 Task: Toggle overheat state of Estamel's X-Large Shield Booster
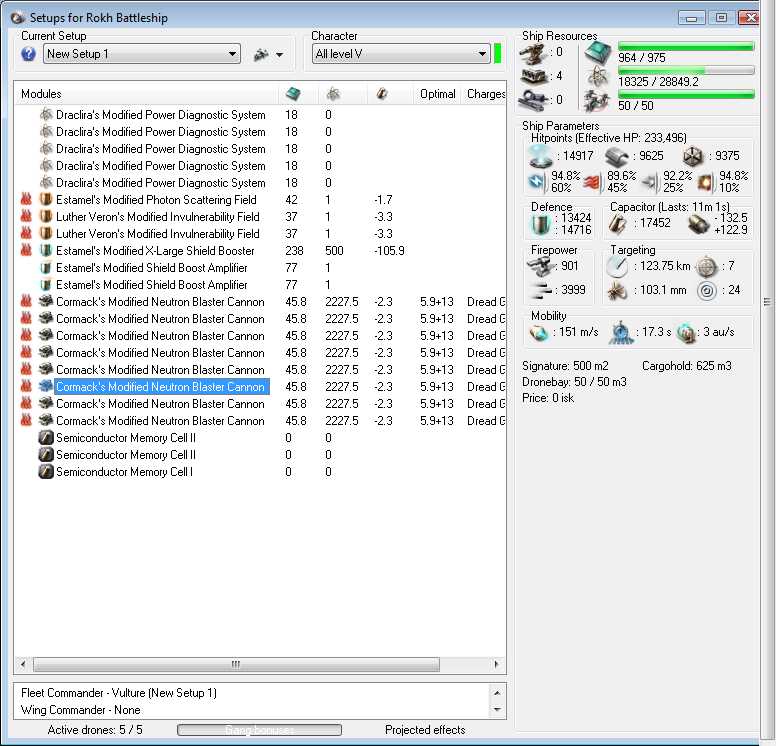tap(26, 250)
